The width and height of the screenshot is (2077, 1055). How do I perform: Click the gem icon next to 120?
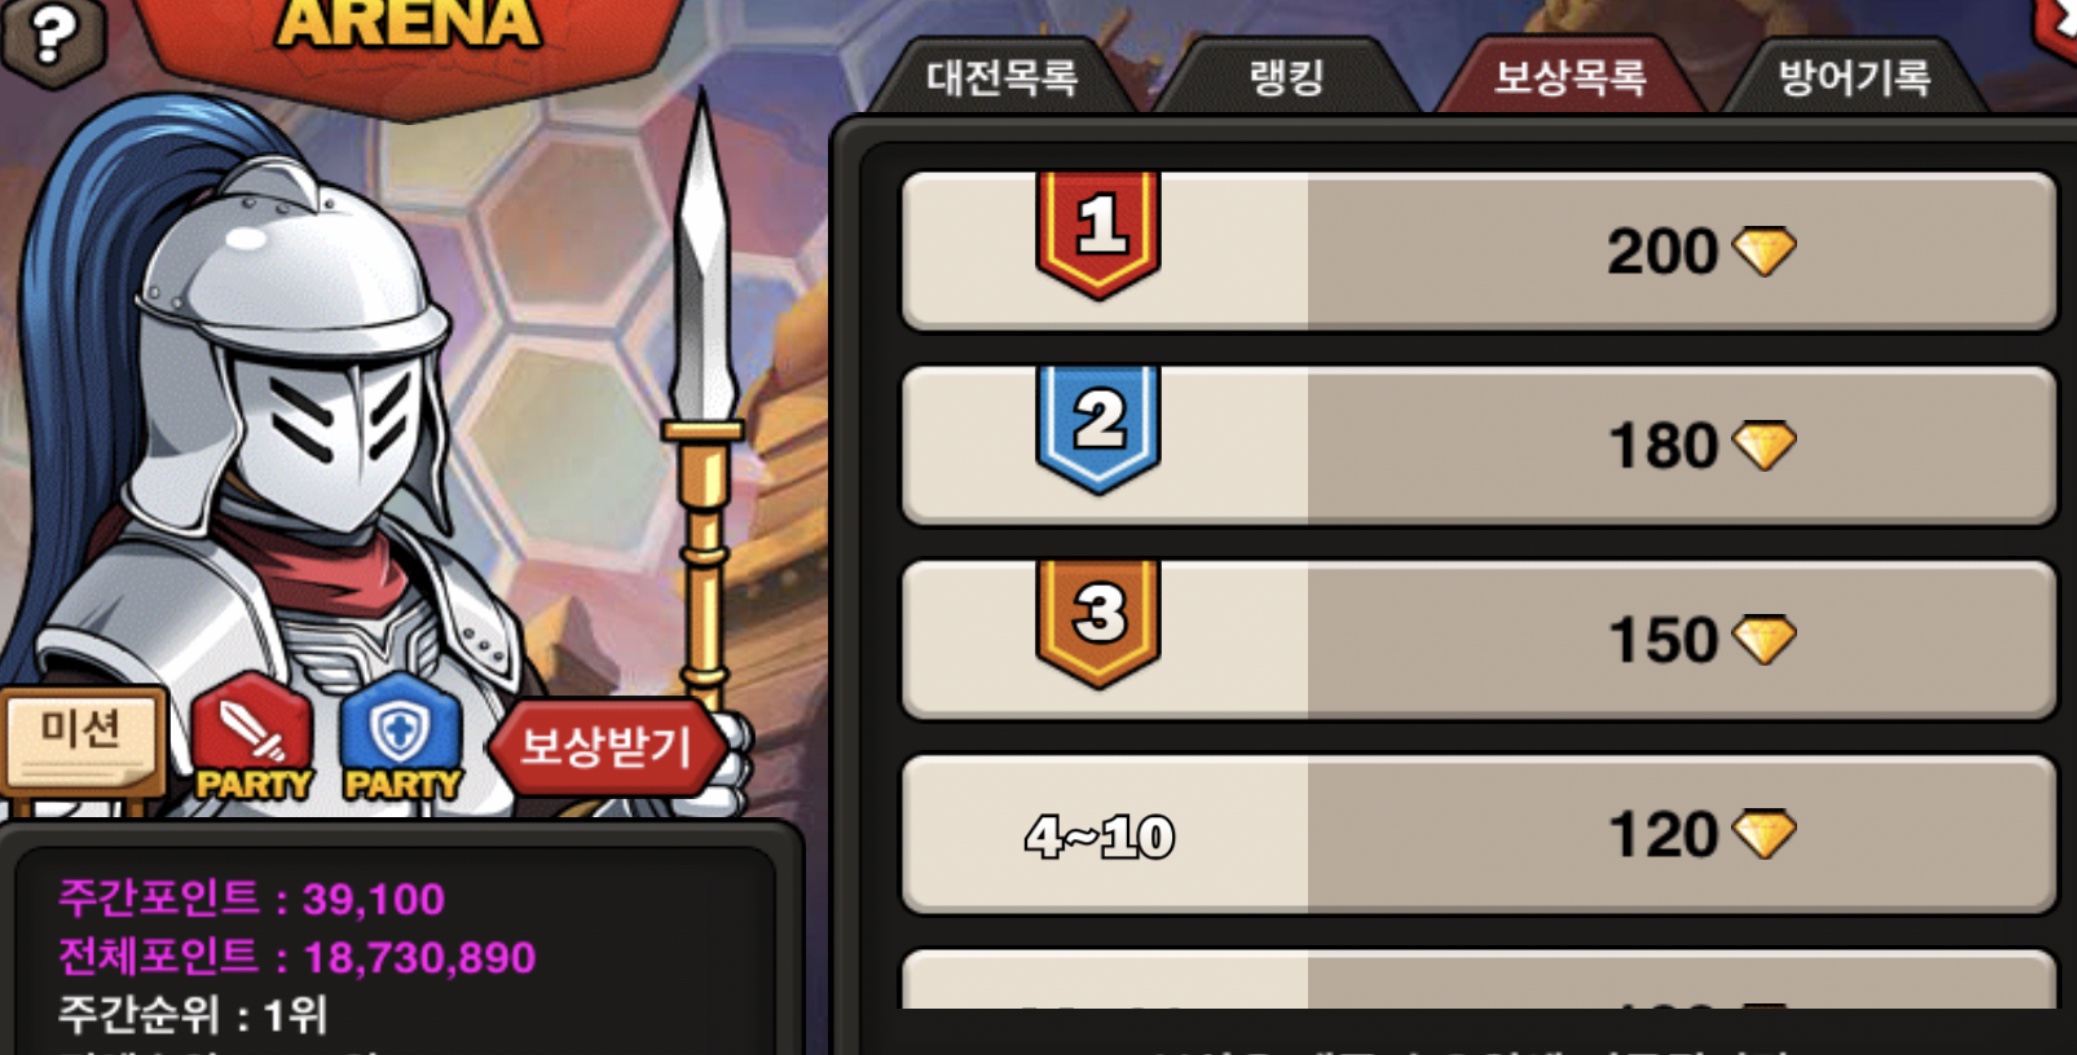coord(1764,834)
